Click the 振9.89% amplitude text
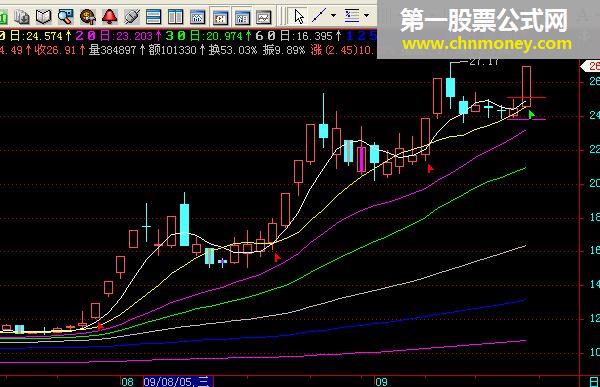 pos(284,50)
